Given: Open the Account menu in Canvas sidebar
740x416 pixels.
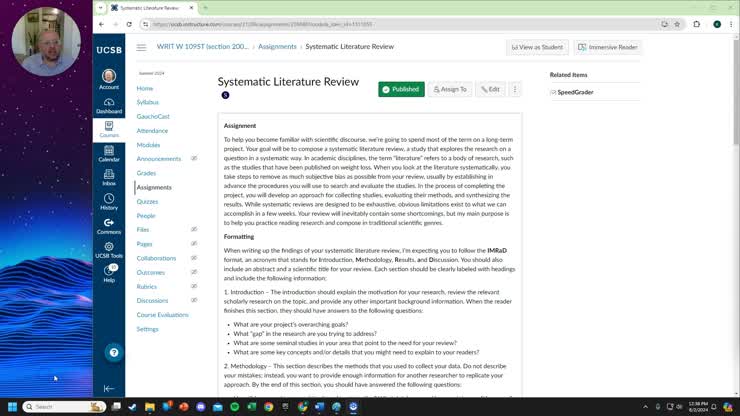Looking at the screenshot, I should (x=109, y=79).
